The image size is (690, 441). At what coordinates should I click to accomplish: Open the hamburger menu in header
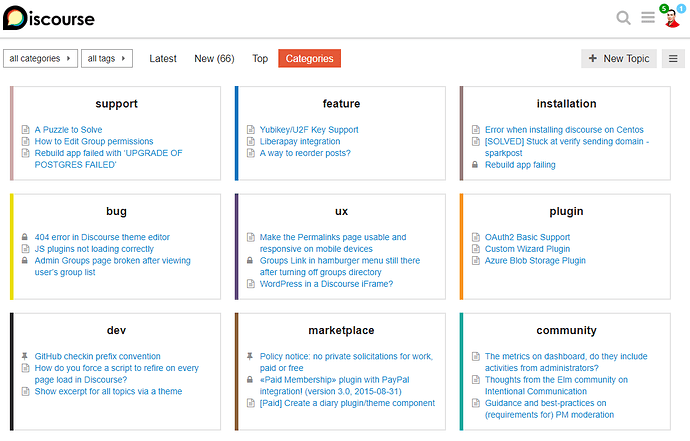[x=648, y=18]
